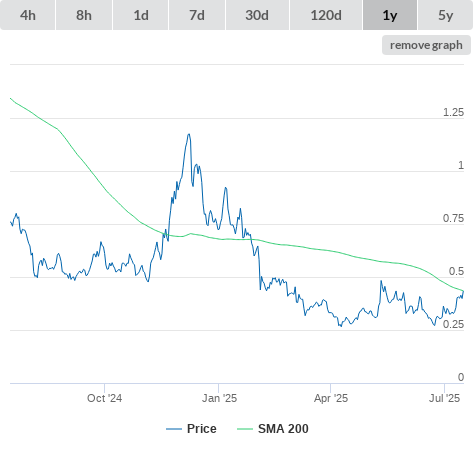The height and width of the screenshot is (455, 474).
Task: Click the Jan '25 axis label
Action: point(219,398)
